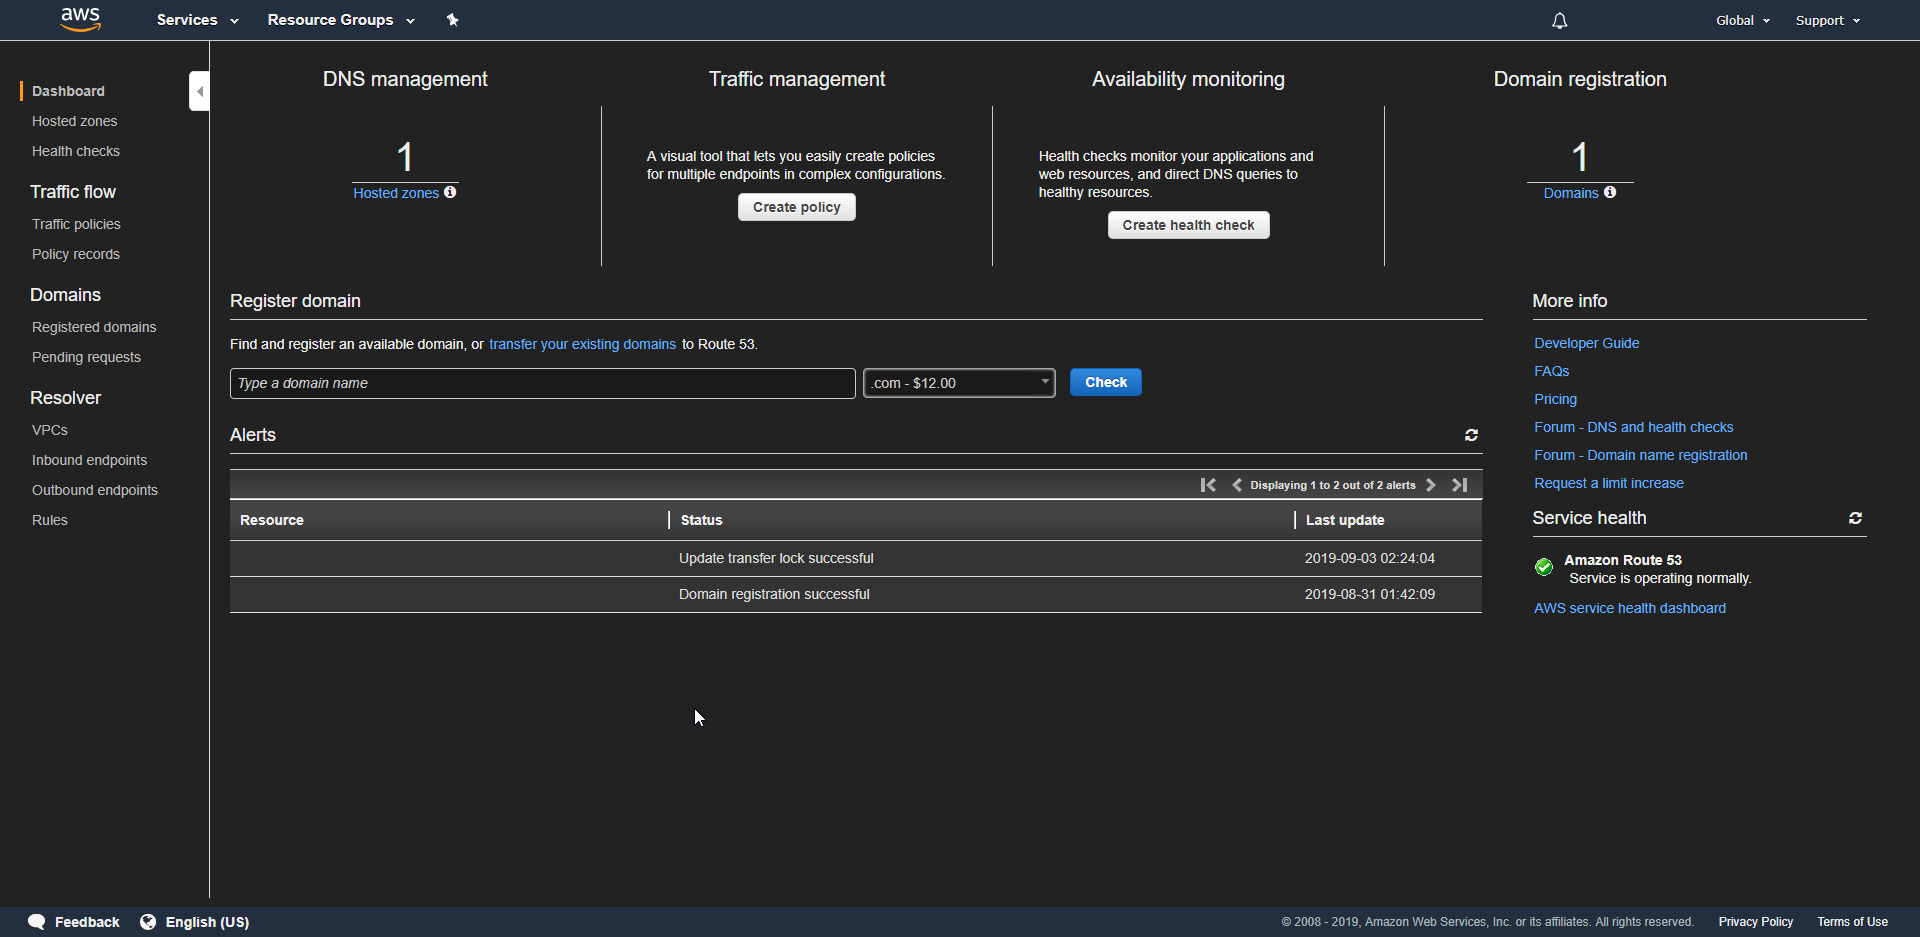The image size is (1920, 937).
Task: Click the Create health check button
Action: 1188,225
